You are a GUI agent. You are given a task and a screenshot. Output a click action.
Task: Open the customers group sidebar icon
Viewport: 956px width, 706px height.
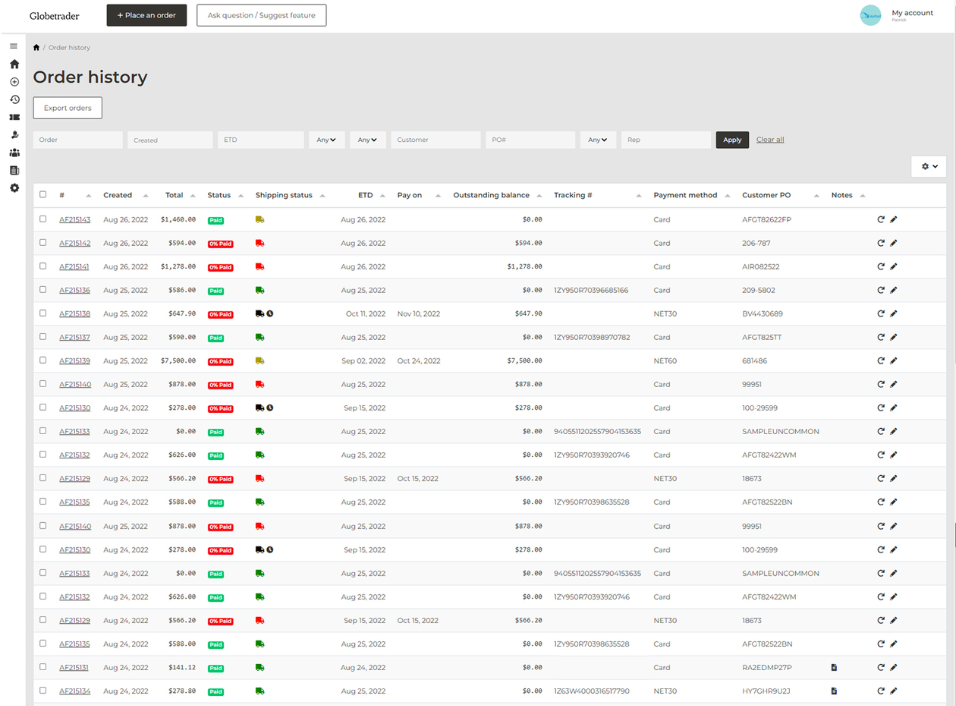coord(14,153)
